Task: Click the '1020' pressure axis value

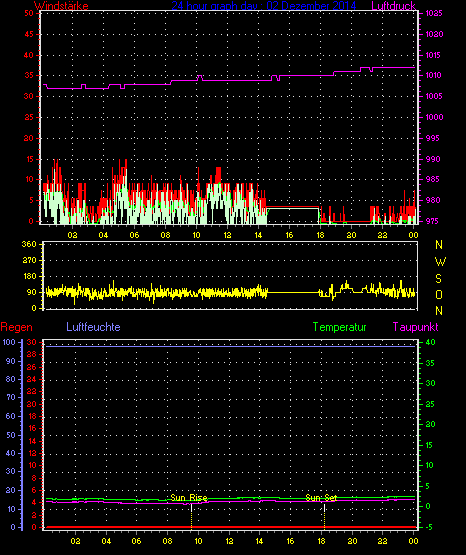Action: click(x=434, y=34)
